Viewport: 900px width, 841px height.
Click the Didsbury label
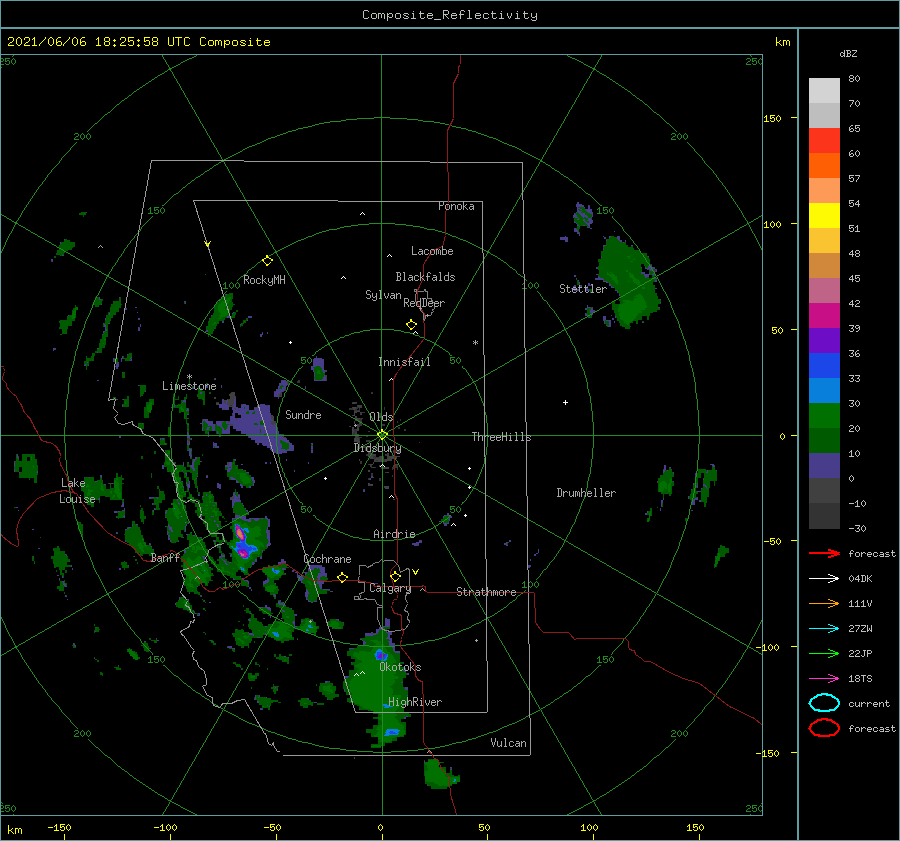tap(378, 448)
